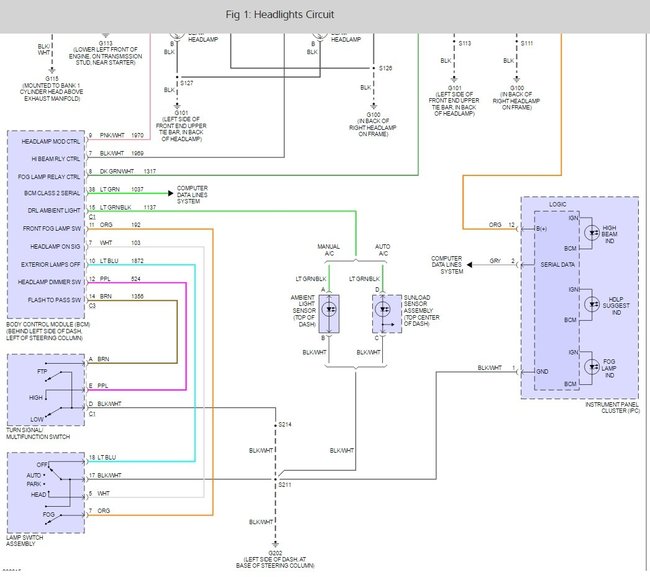This screenshot has height=577, width=650.
Task: Click arrowhead pointing to BCM computer data lines
Action: tap(170, 193)
